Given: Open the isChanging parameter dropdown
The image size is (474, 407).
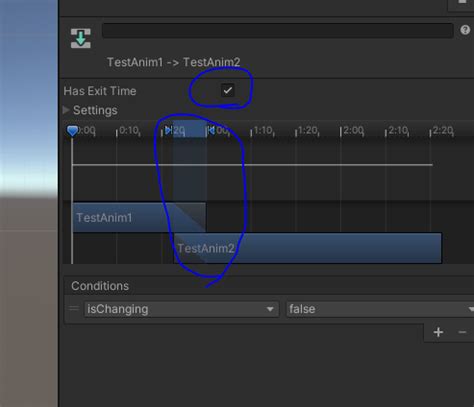Looking at the screenshot, I should point(181,309).
